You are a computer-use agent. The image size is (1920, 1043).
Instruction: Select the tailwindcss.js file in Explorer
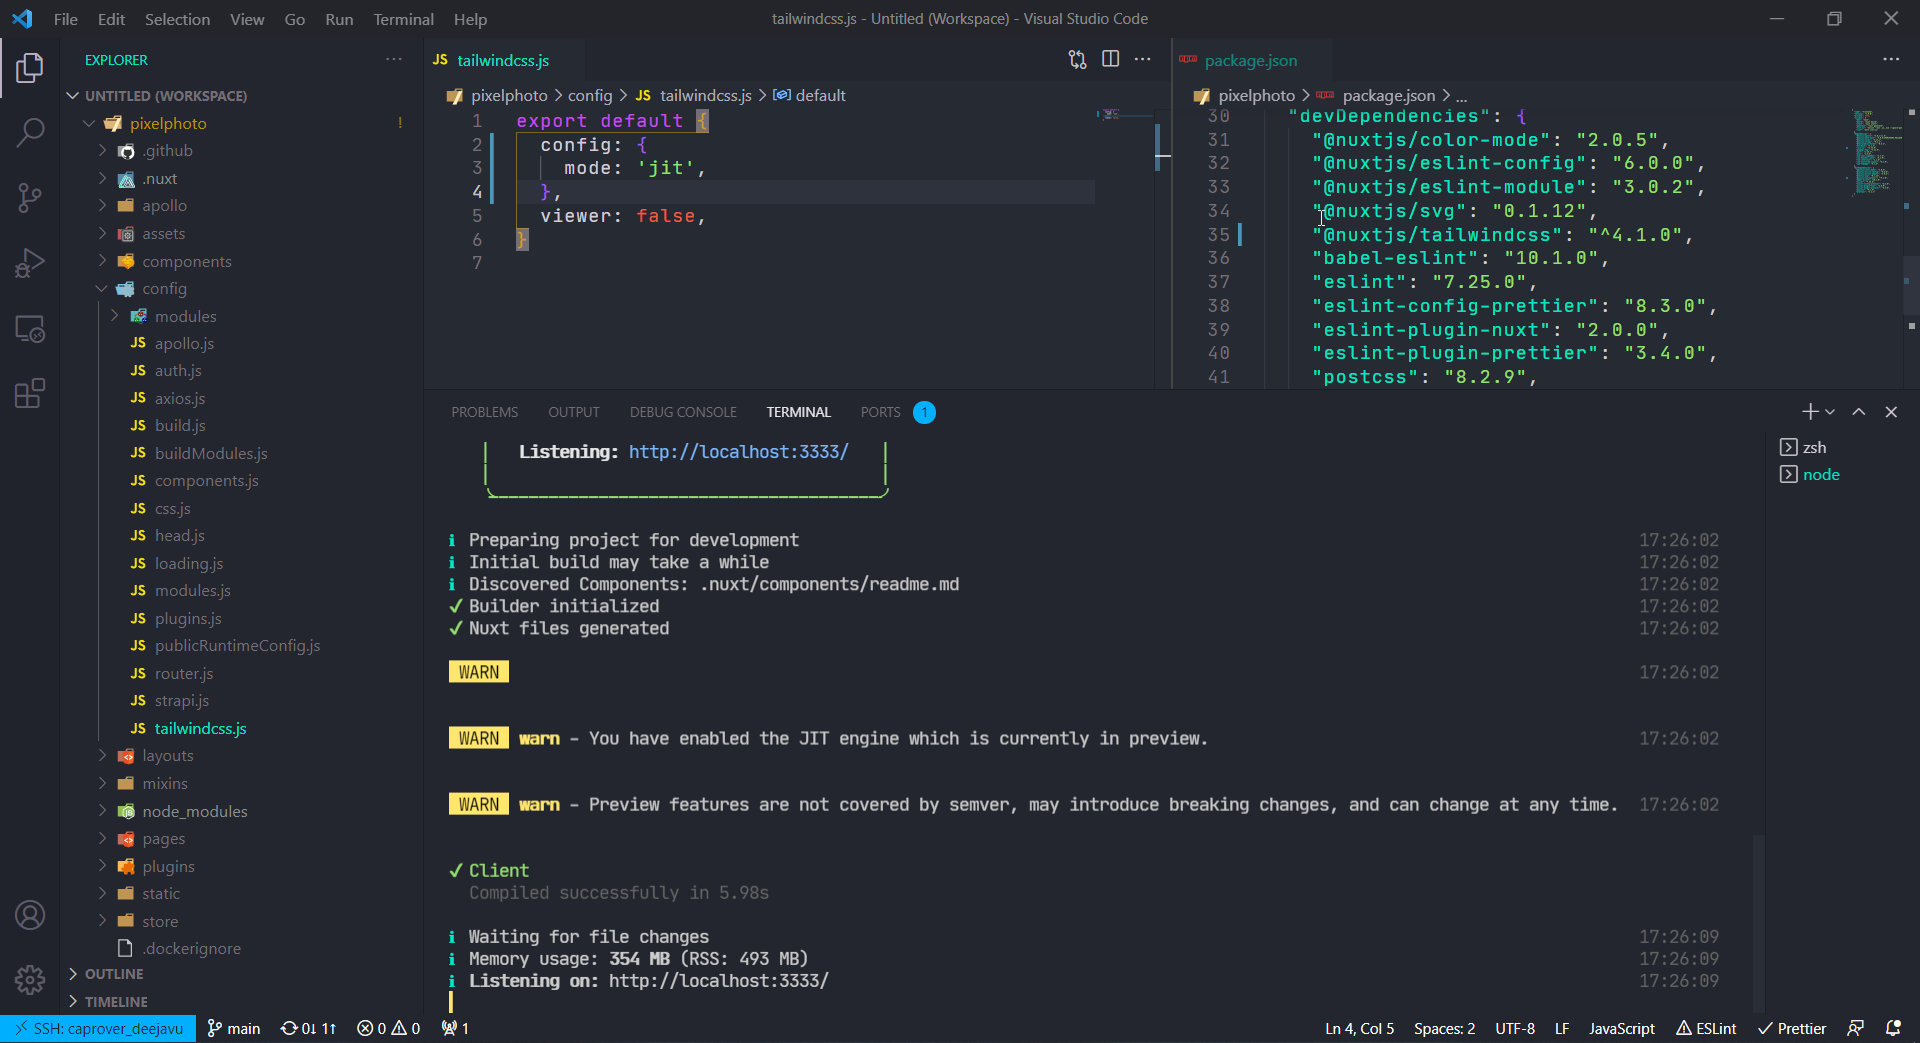coord(201,728)
